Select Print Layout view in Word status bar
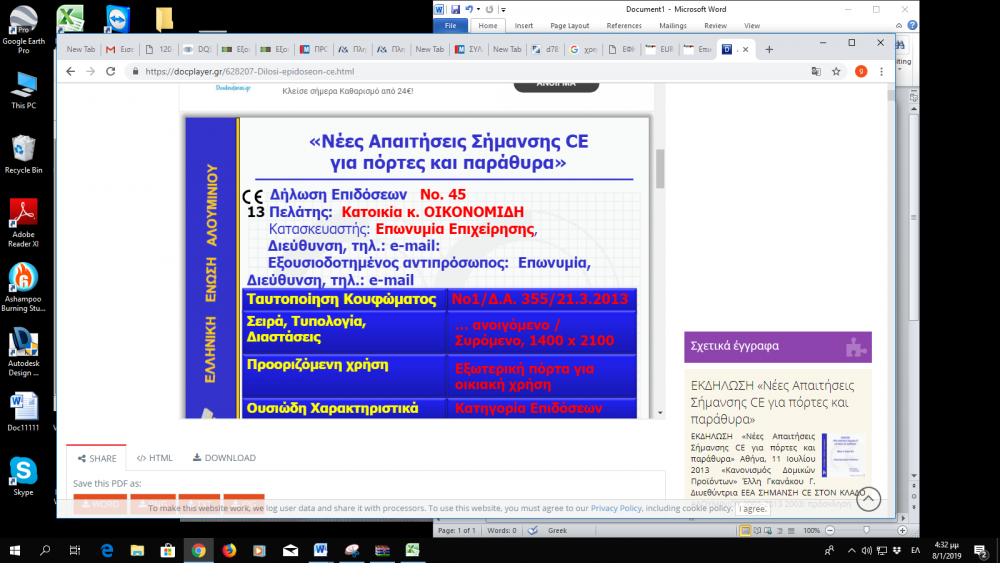1000x563 pixels. click(745, 530)
